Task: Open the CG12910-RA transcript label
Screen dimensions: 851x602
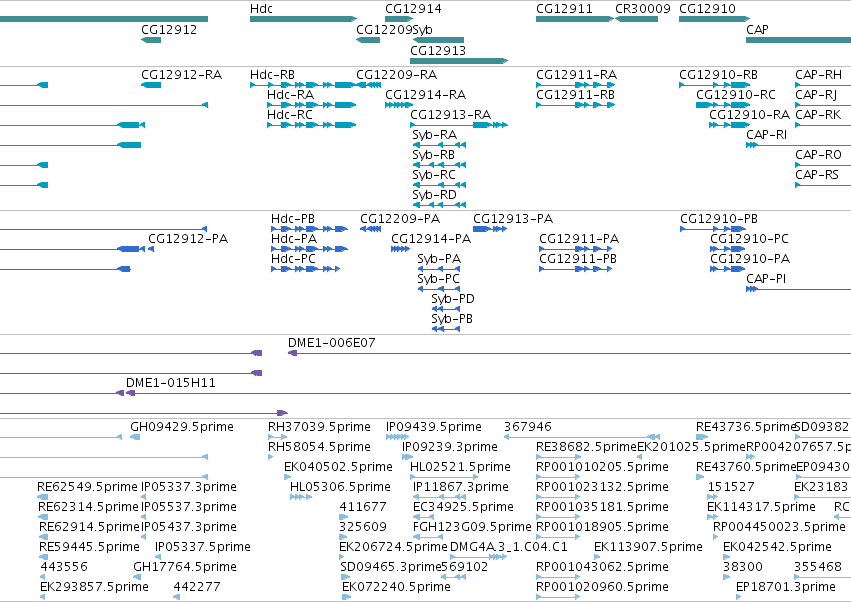Action: [x=749, y=115]
